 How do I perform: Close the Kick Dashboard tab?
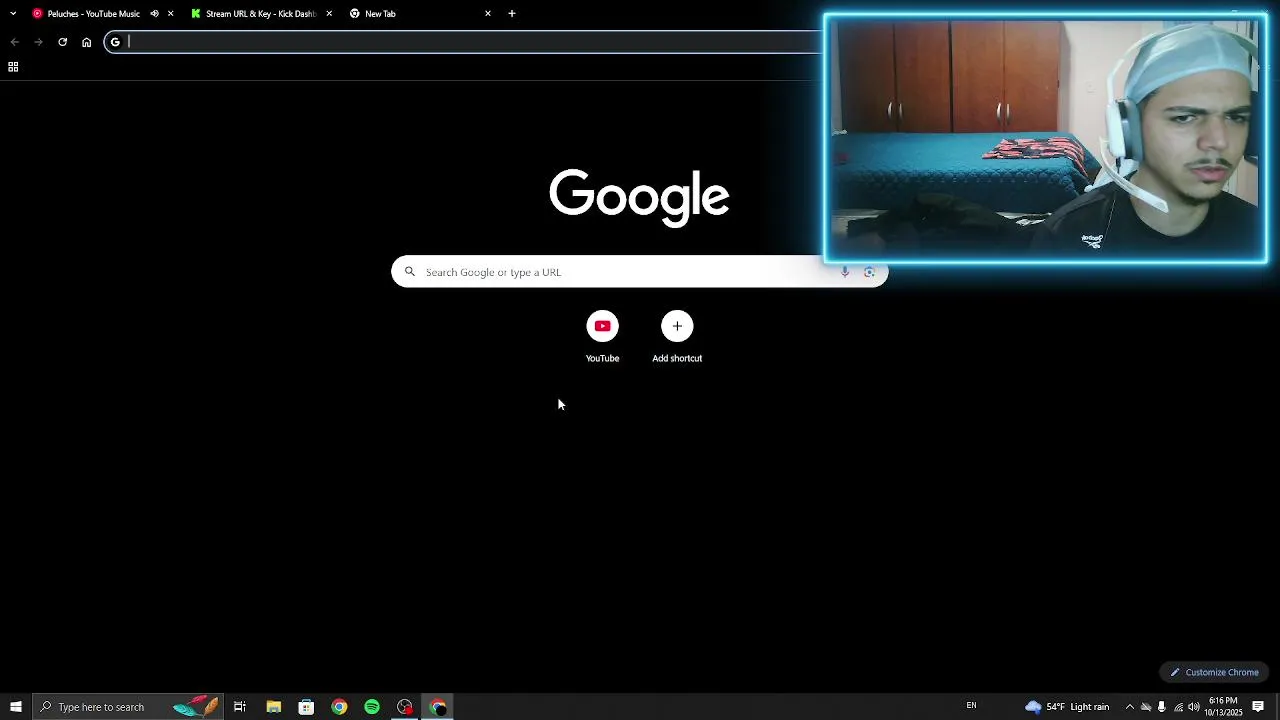(x=329, y=14)
